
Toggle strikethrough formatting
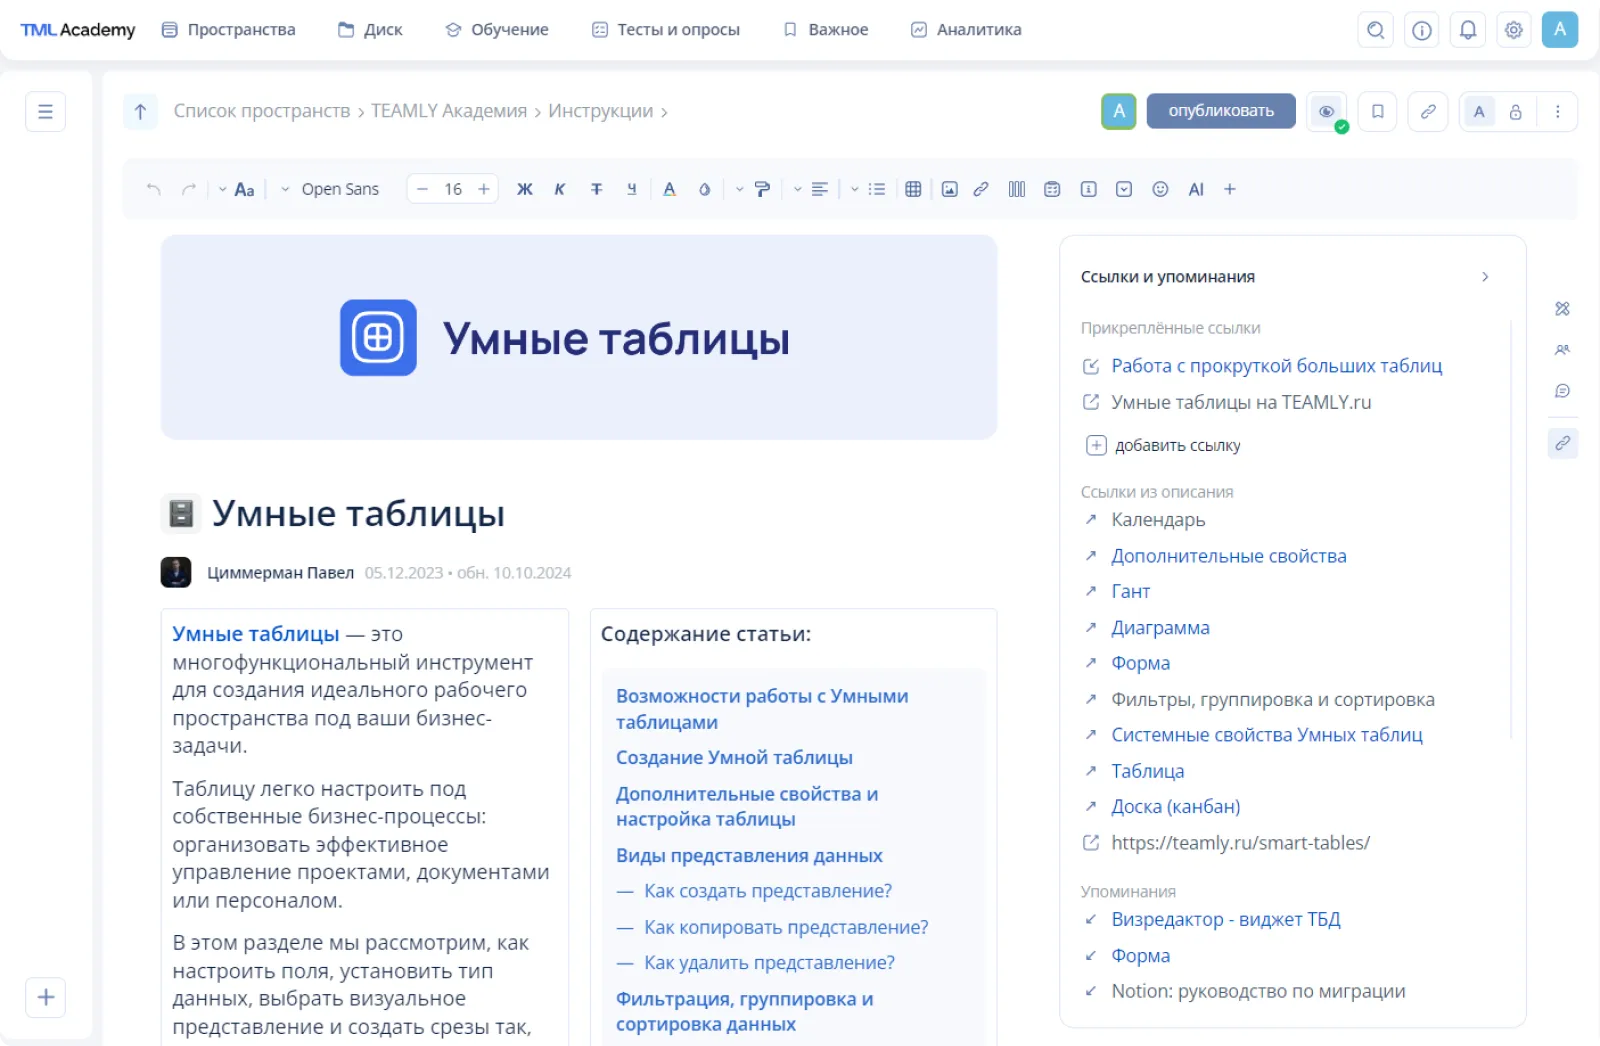click(596, 189)
